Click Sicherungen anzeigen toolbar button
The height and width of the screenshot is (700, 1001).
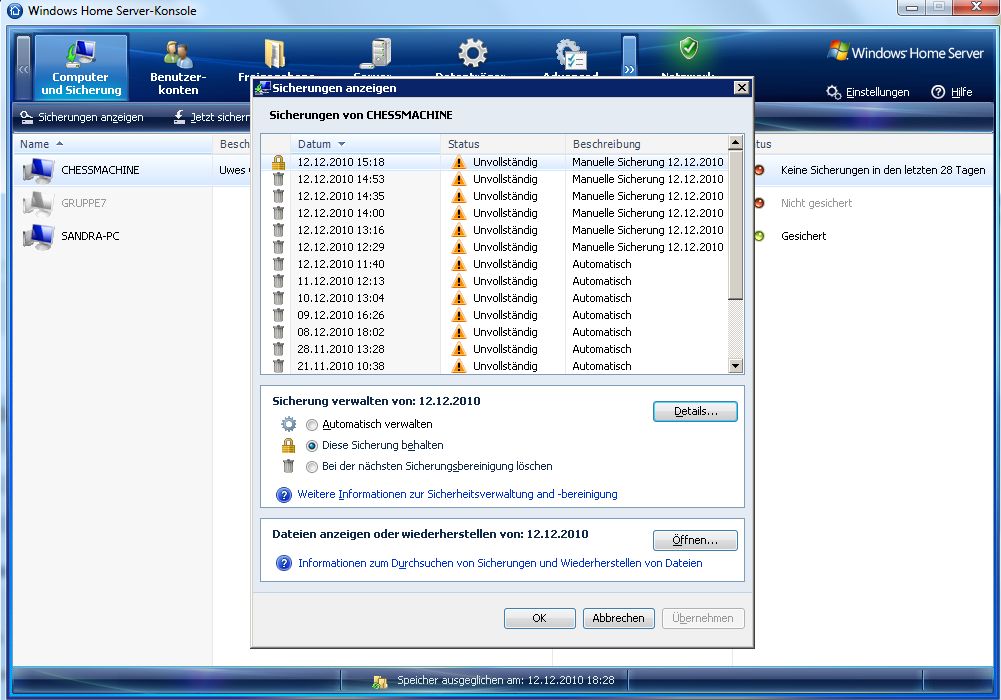tap(82, 117)
